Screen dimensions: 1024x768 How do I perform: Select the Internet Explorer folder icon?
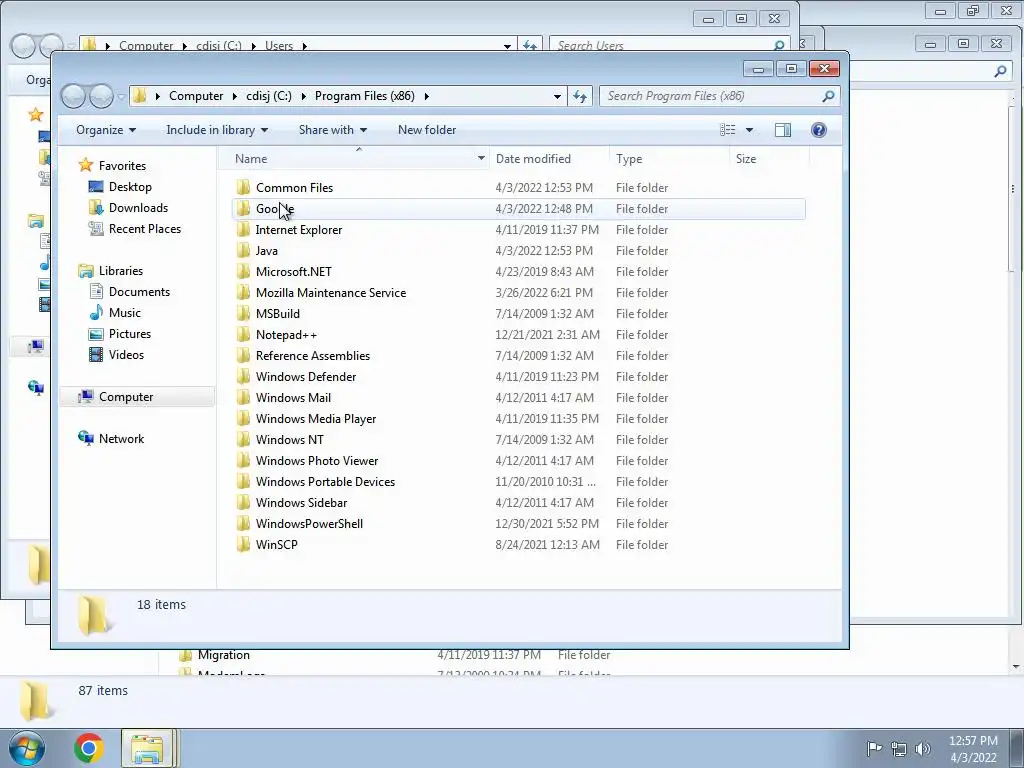(243, 230)
